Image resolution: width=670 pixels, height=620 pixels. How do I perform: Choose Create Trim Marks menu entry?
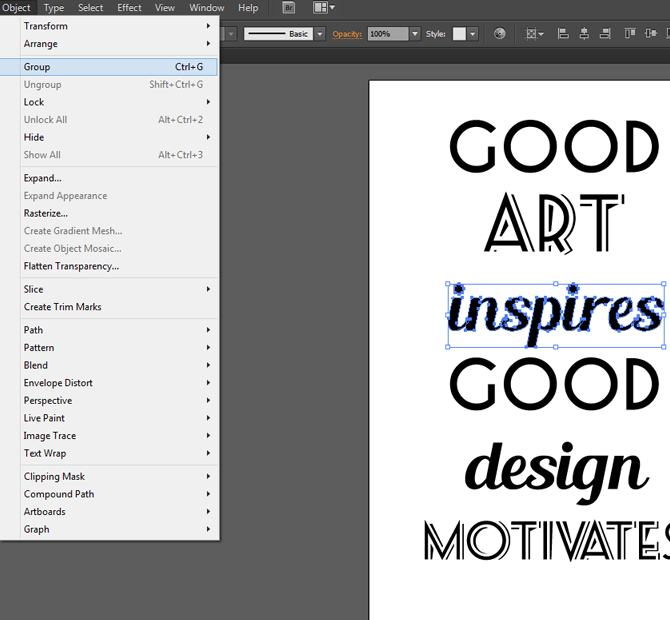point(63,307)
